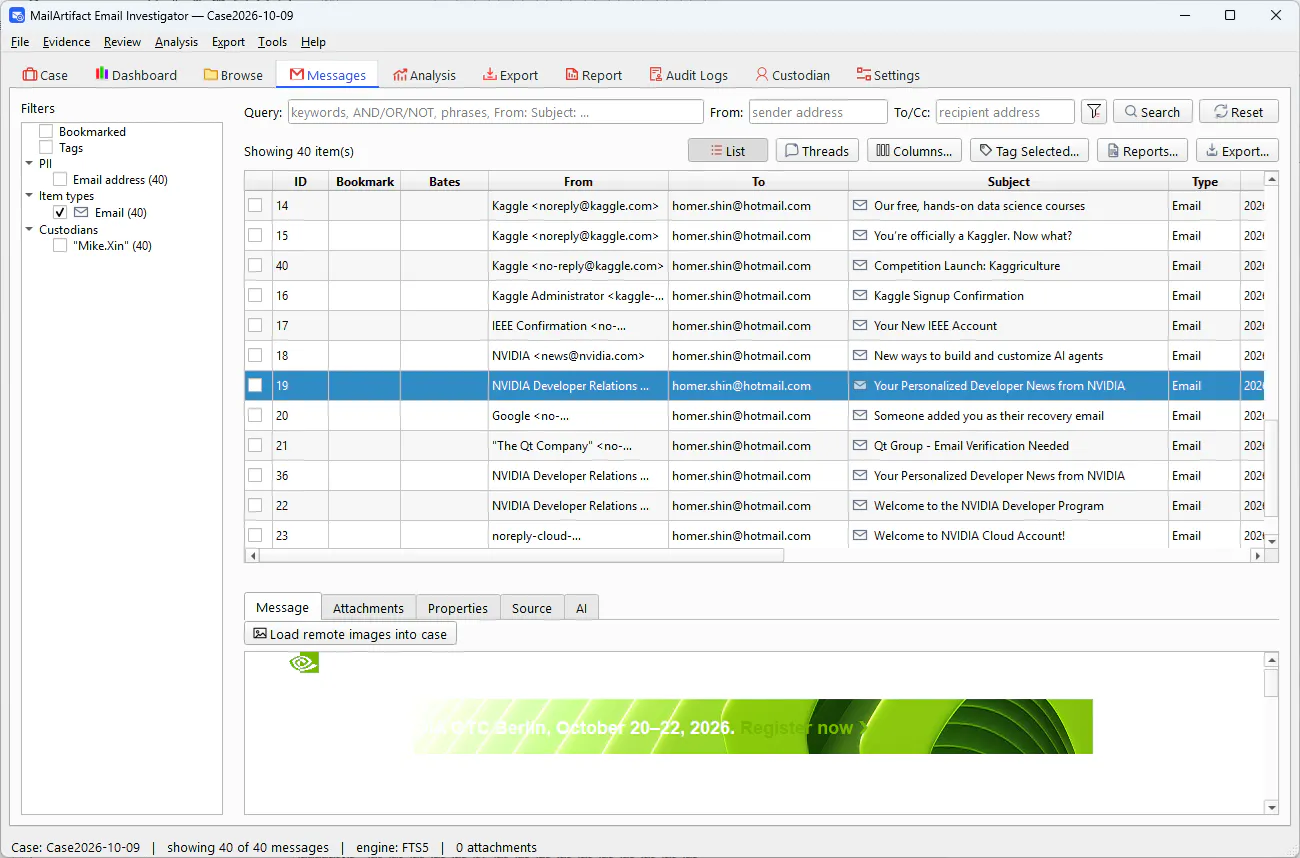
Task: Click the envelope icon beside Your New IEEE Account
Action: point(859,326)
